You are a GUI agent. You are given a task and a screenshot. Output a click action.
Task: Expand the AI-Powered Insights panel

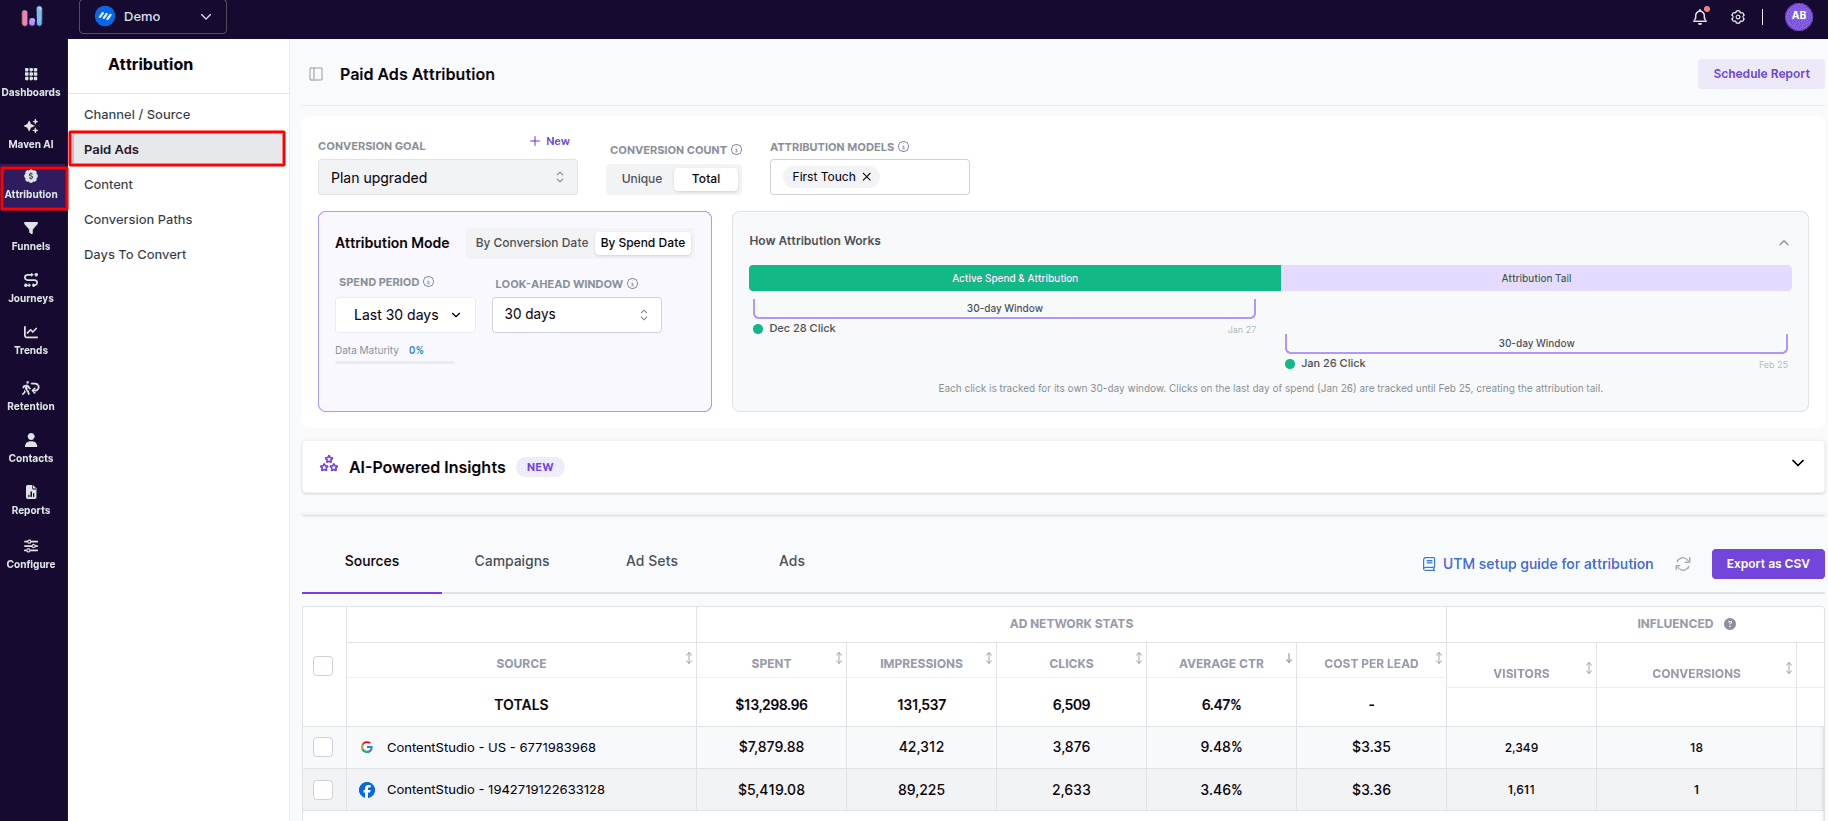tap(1797, 463)
